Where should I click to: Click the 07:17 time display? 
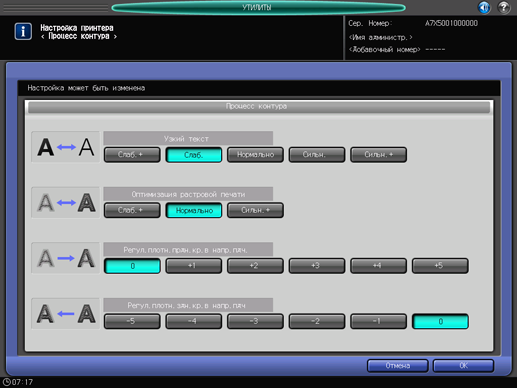(x=22, y=382)
